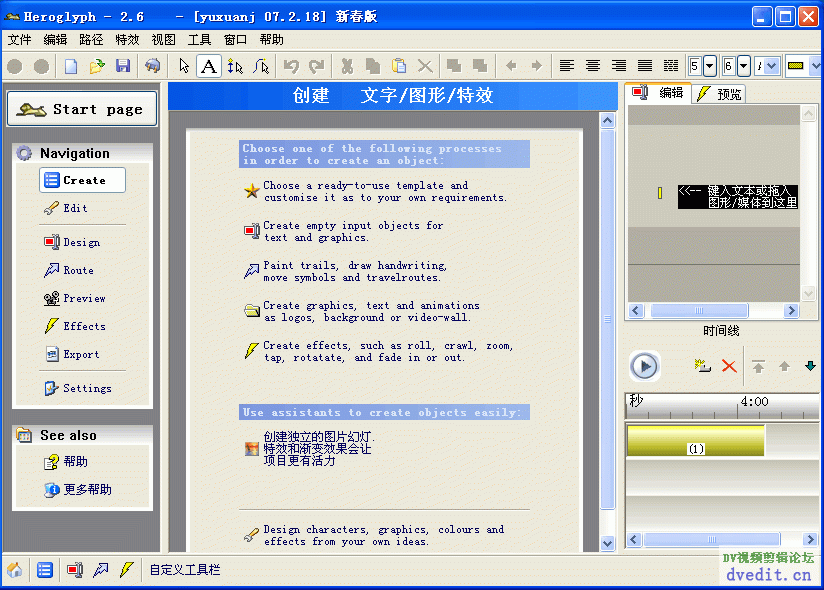This screenshot has height=590, width=824.
Task: Click the toolbar left arrow icon
Action: [x=511, y=66]
